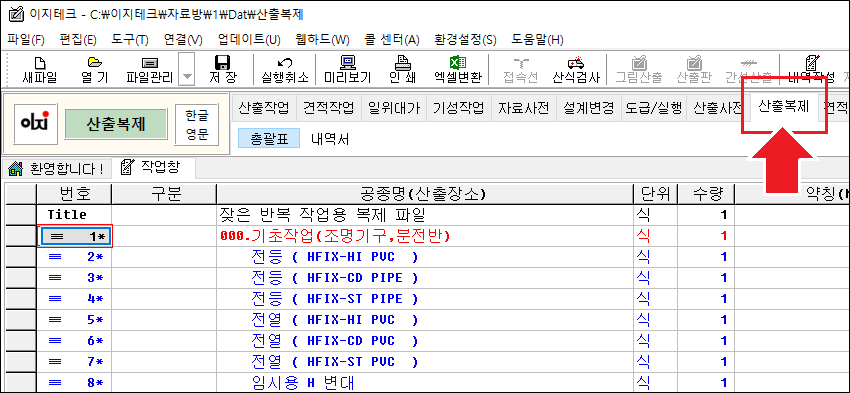Run 산식검사 formula check icon

(576, 69)
